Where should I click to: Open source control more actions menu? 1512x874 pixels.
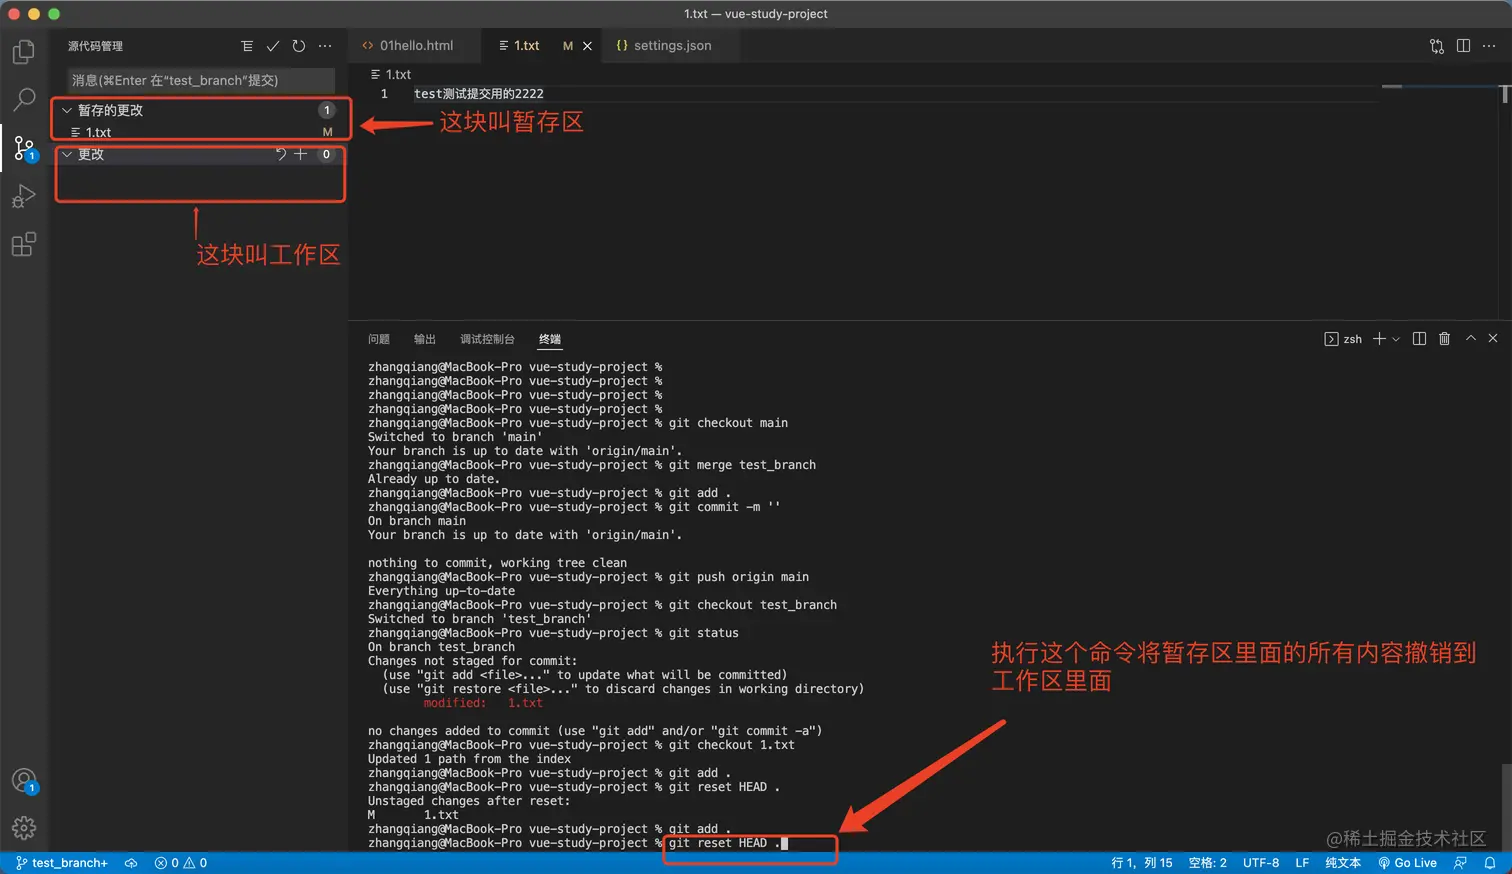coord(325,46)
